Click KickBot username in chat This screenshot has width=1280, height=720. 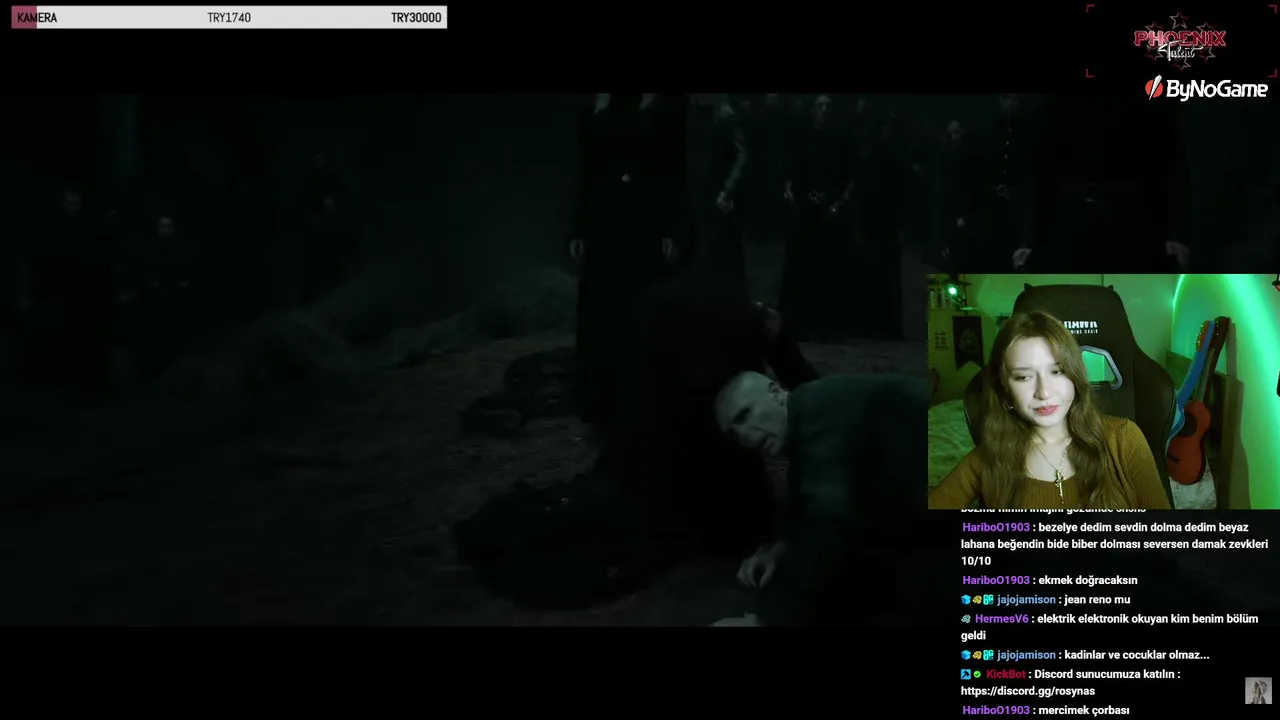[1006, 674]
